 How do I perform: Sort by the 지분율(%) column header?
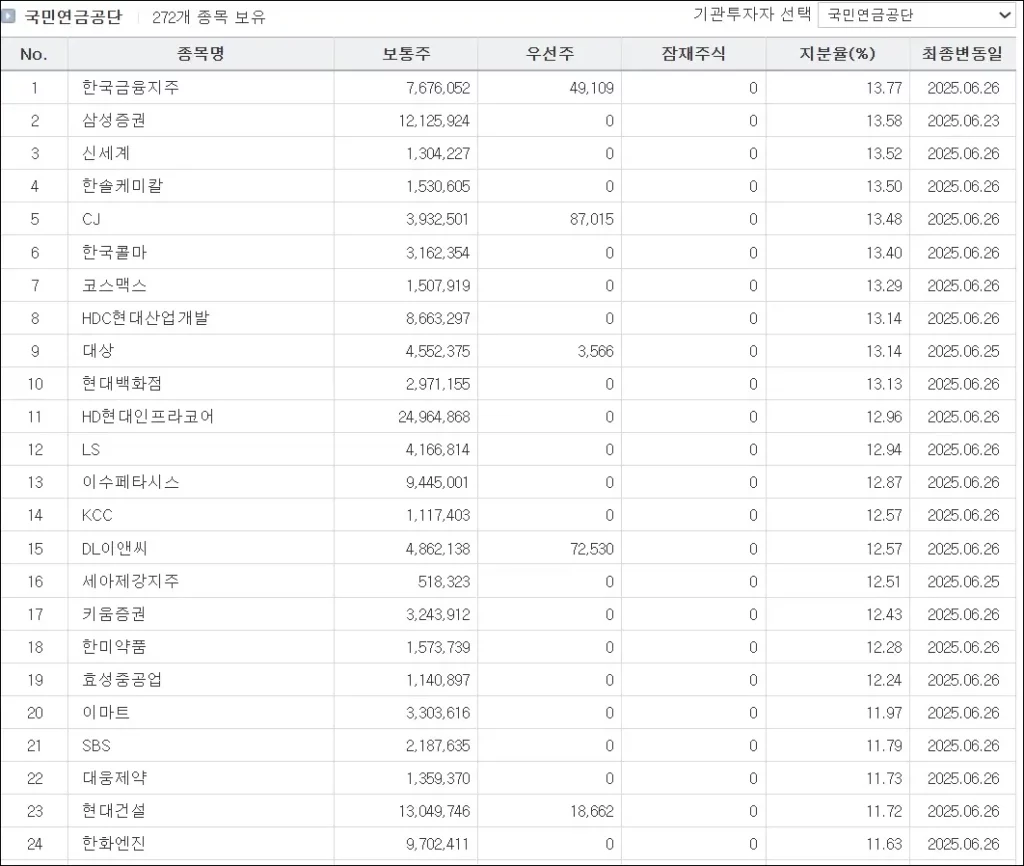click(x=837, y=54)
